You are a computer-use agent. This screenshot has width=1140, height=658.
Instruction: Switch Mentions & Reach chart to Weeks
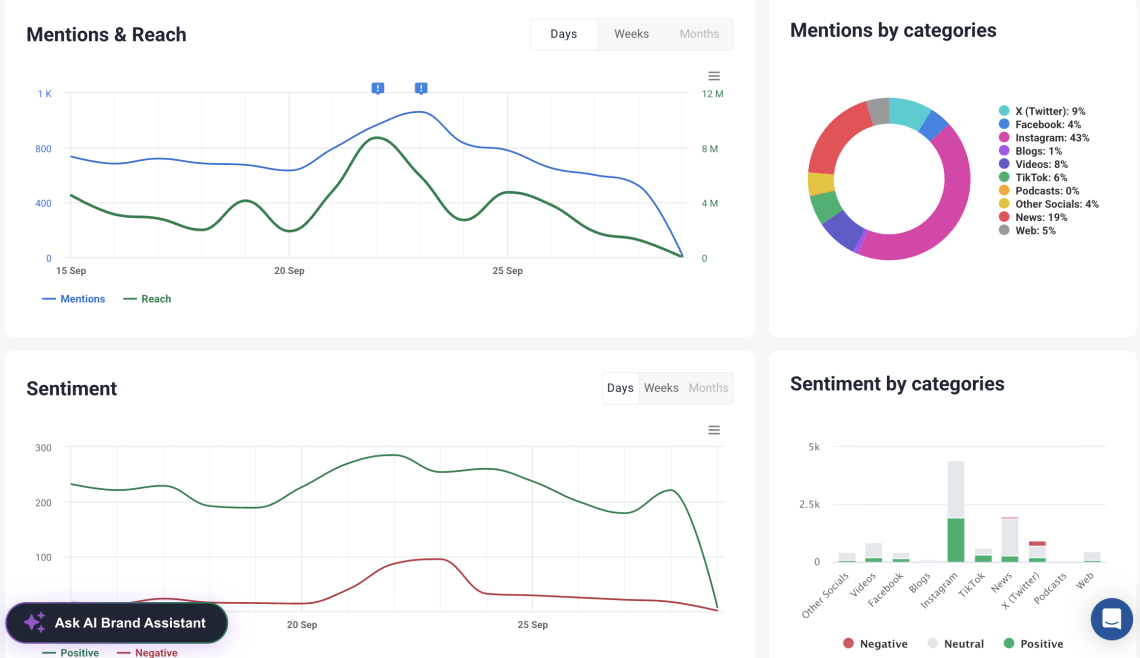[631, 34]
